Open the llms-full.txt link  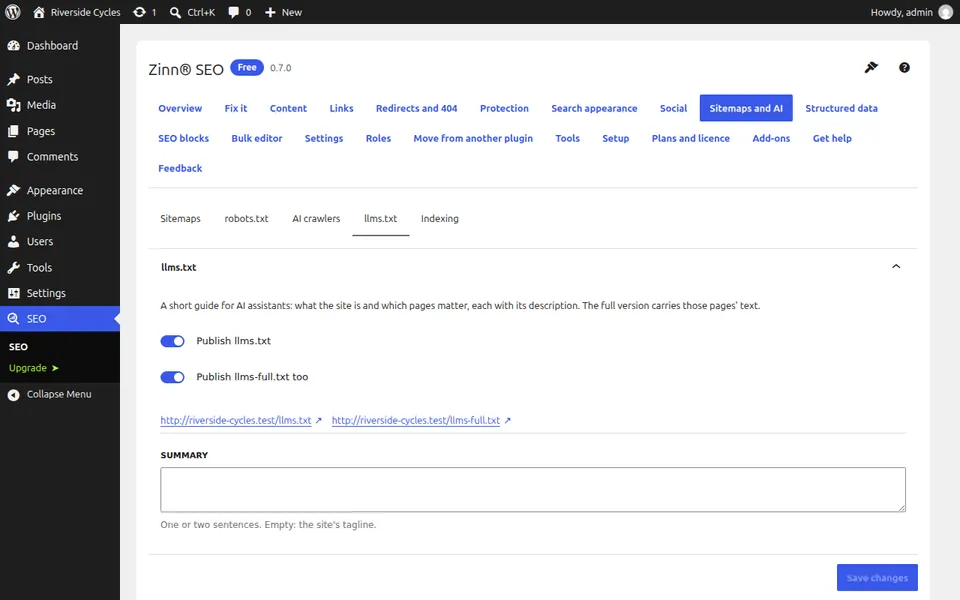coord(416,420)
